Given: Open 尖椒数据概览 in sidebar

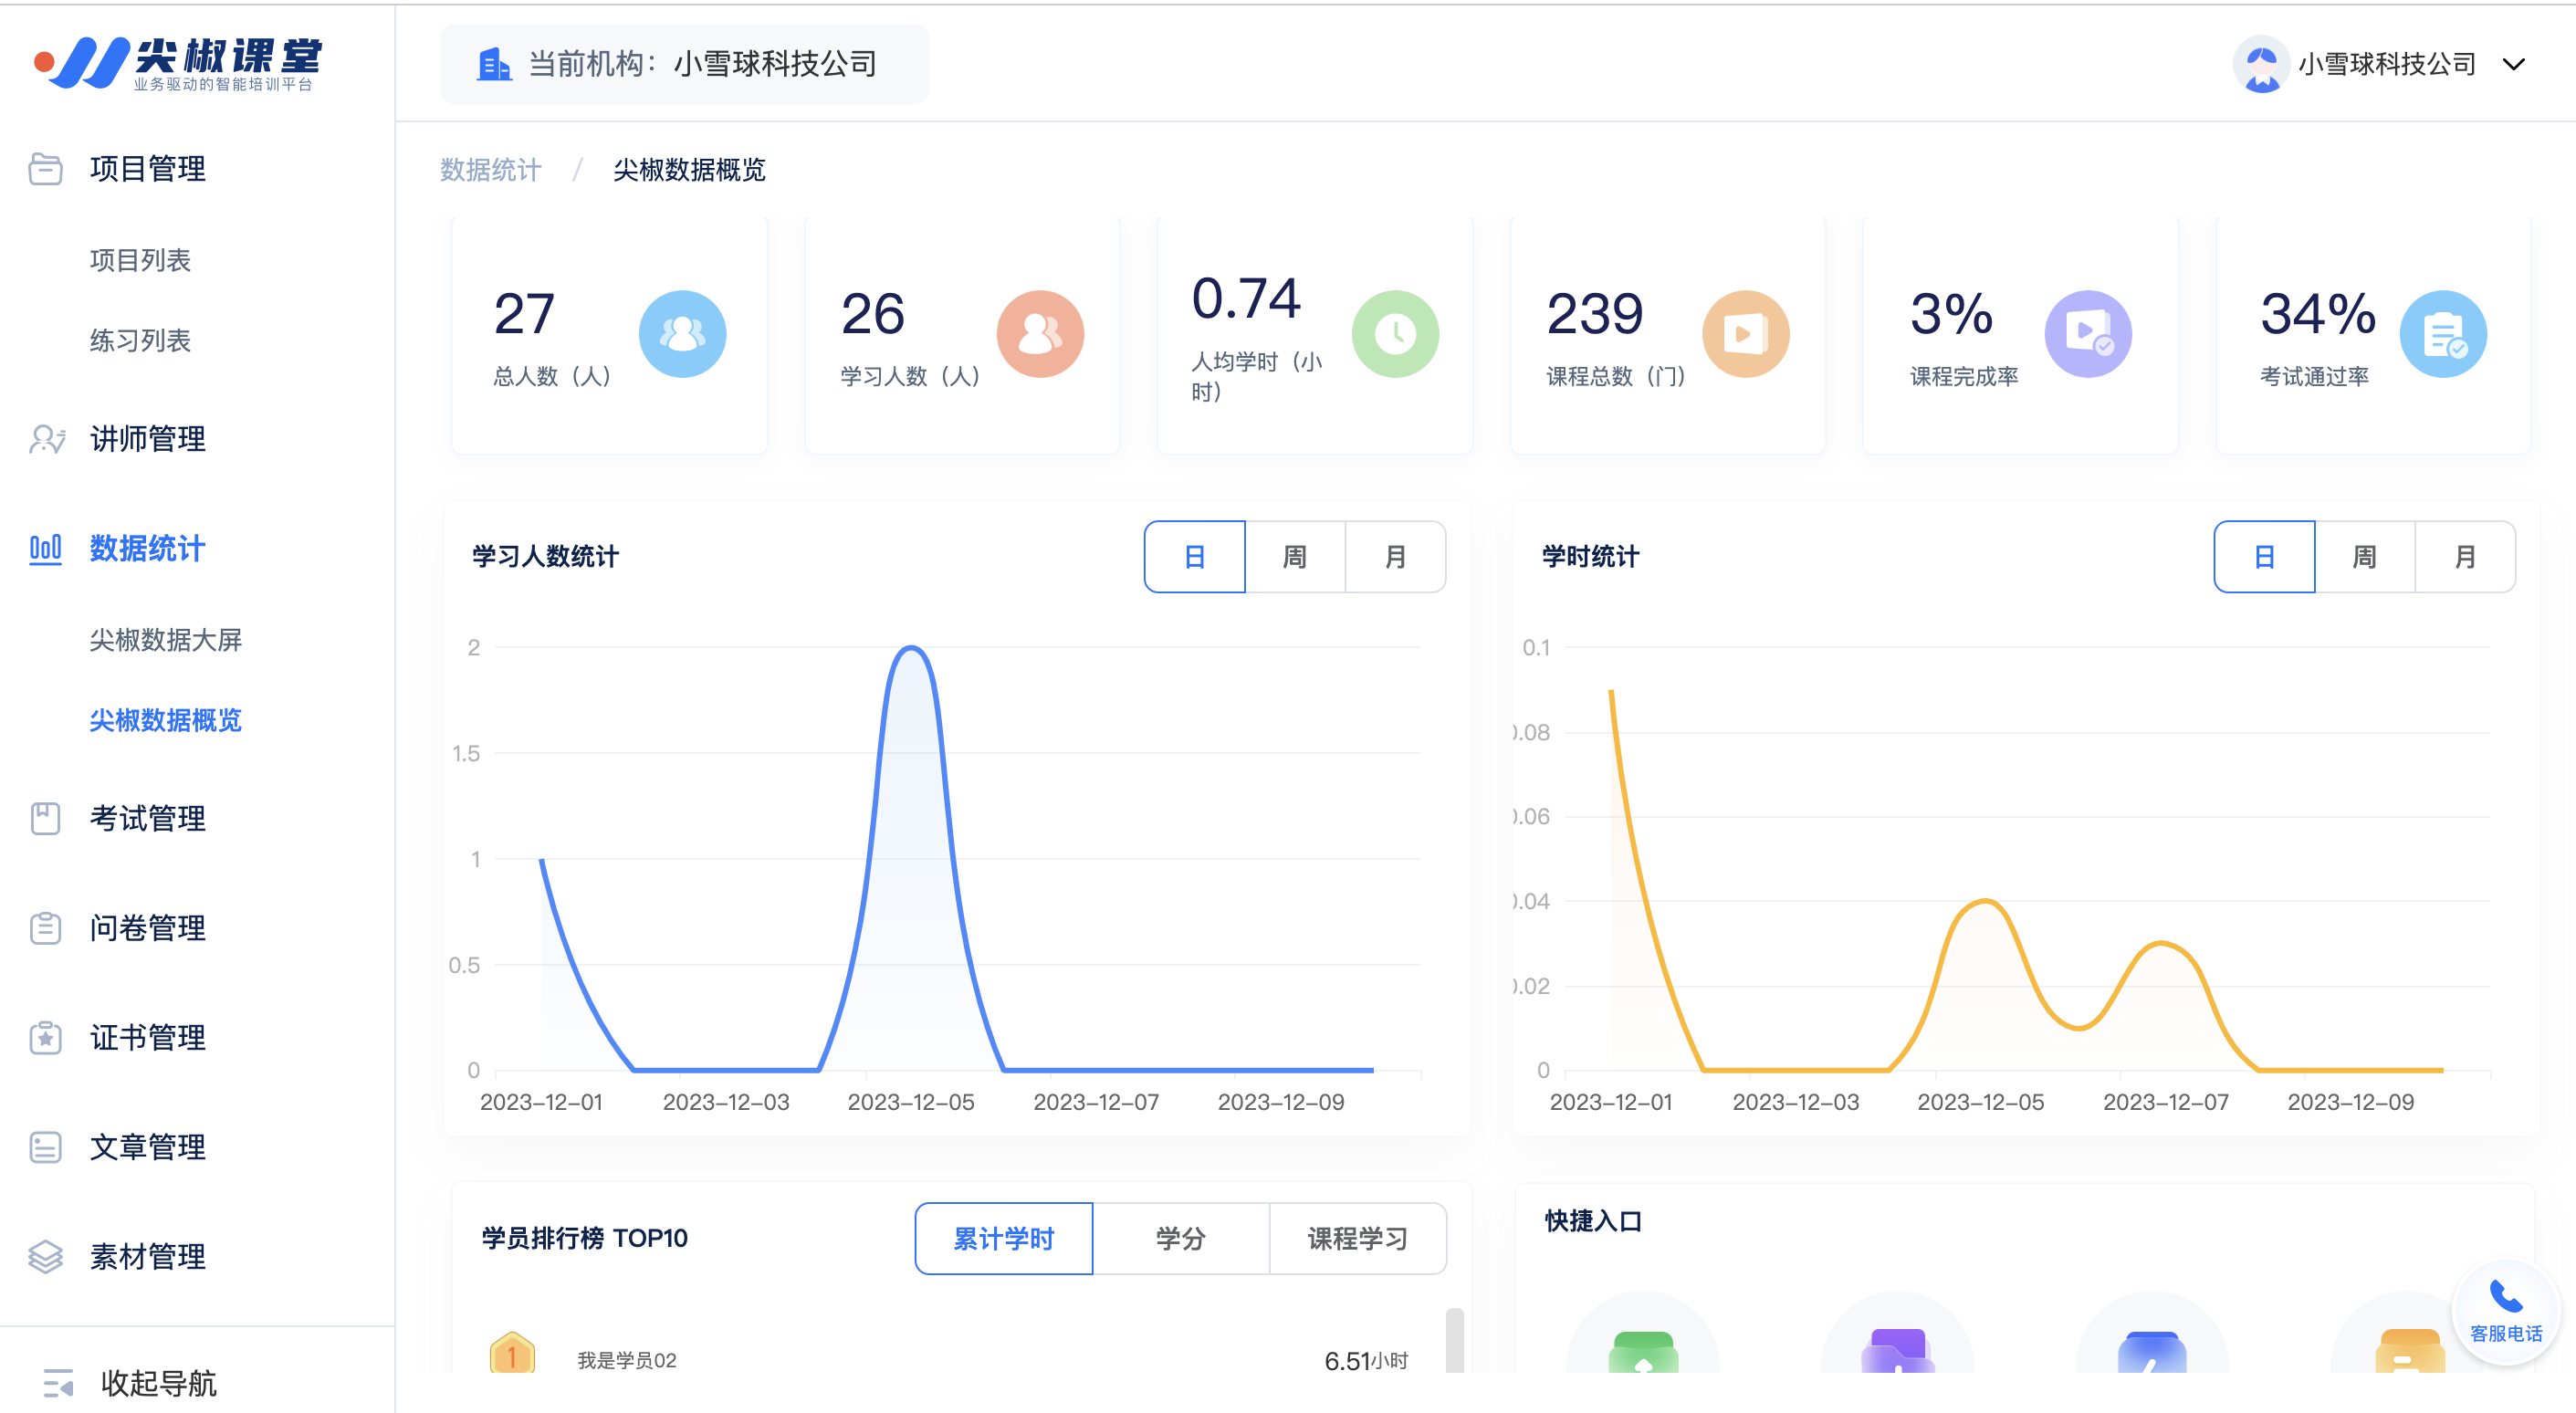Looking at the screenshot, I should click(166, 720).
